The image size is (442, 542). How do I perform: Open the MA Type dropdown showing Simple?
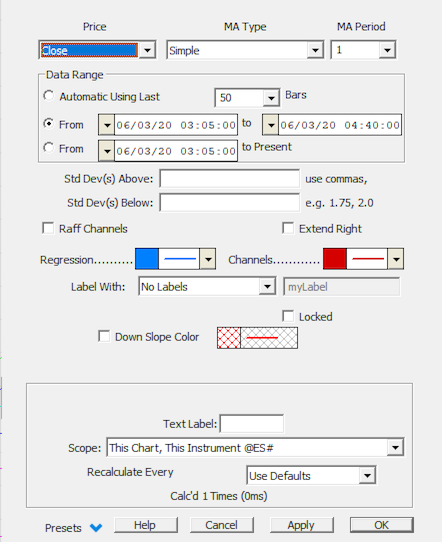[245, 50]
